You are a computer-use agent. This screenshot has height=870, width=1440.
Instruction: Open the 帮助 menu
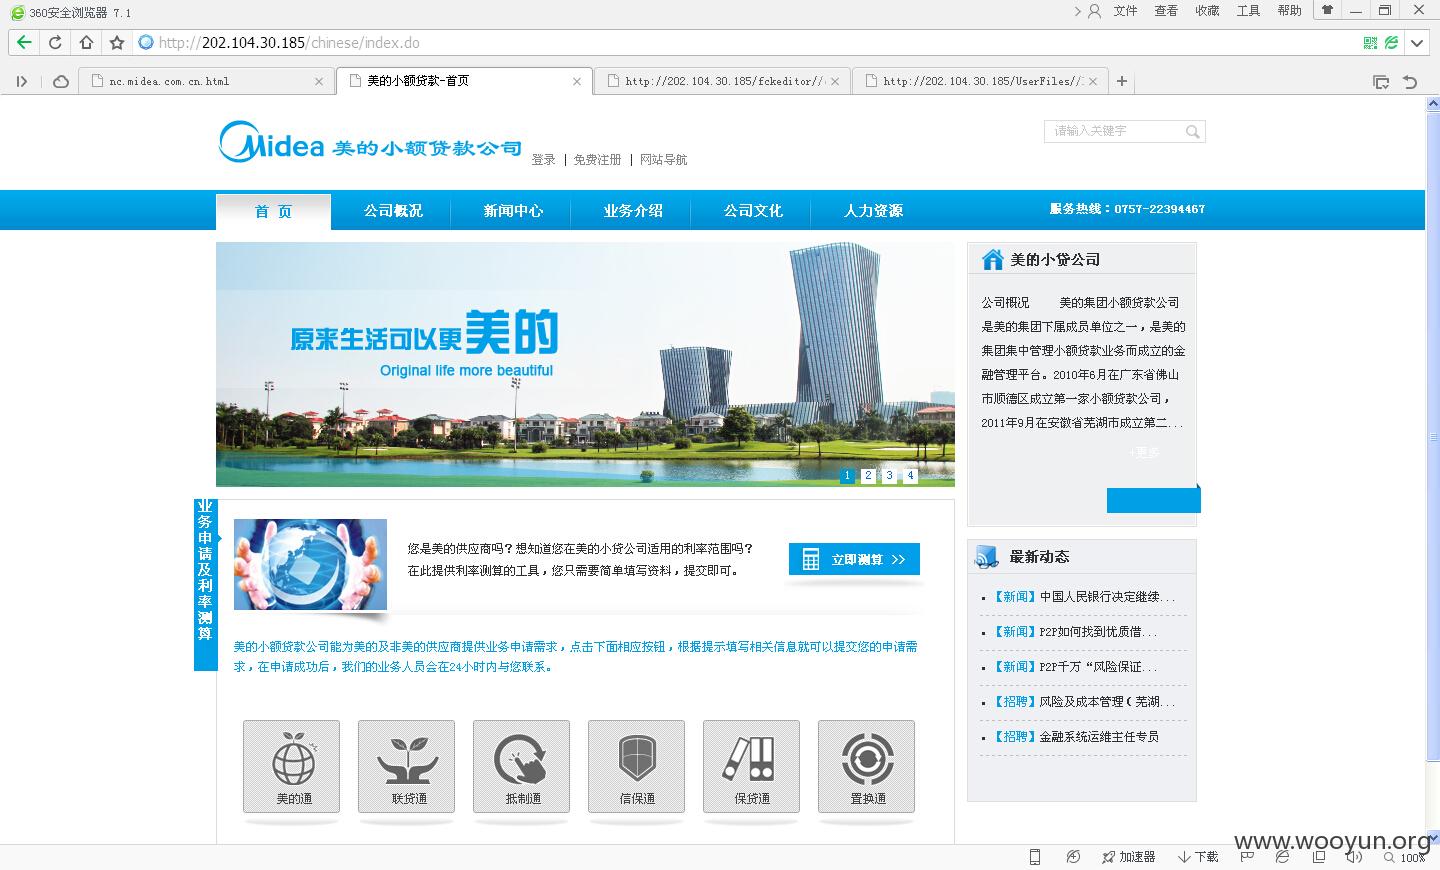point(1289,11)
